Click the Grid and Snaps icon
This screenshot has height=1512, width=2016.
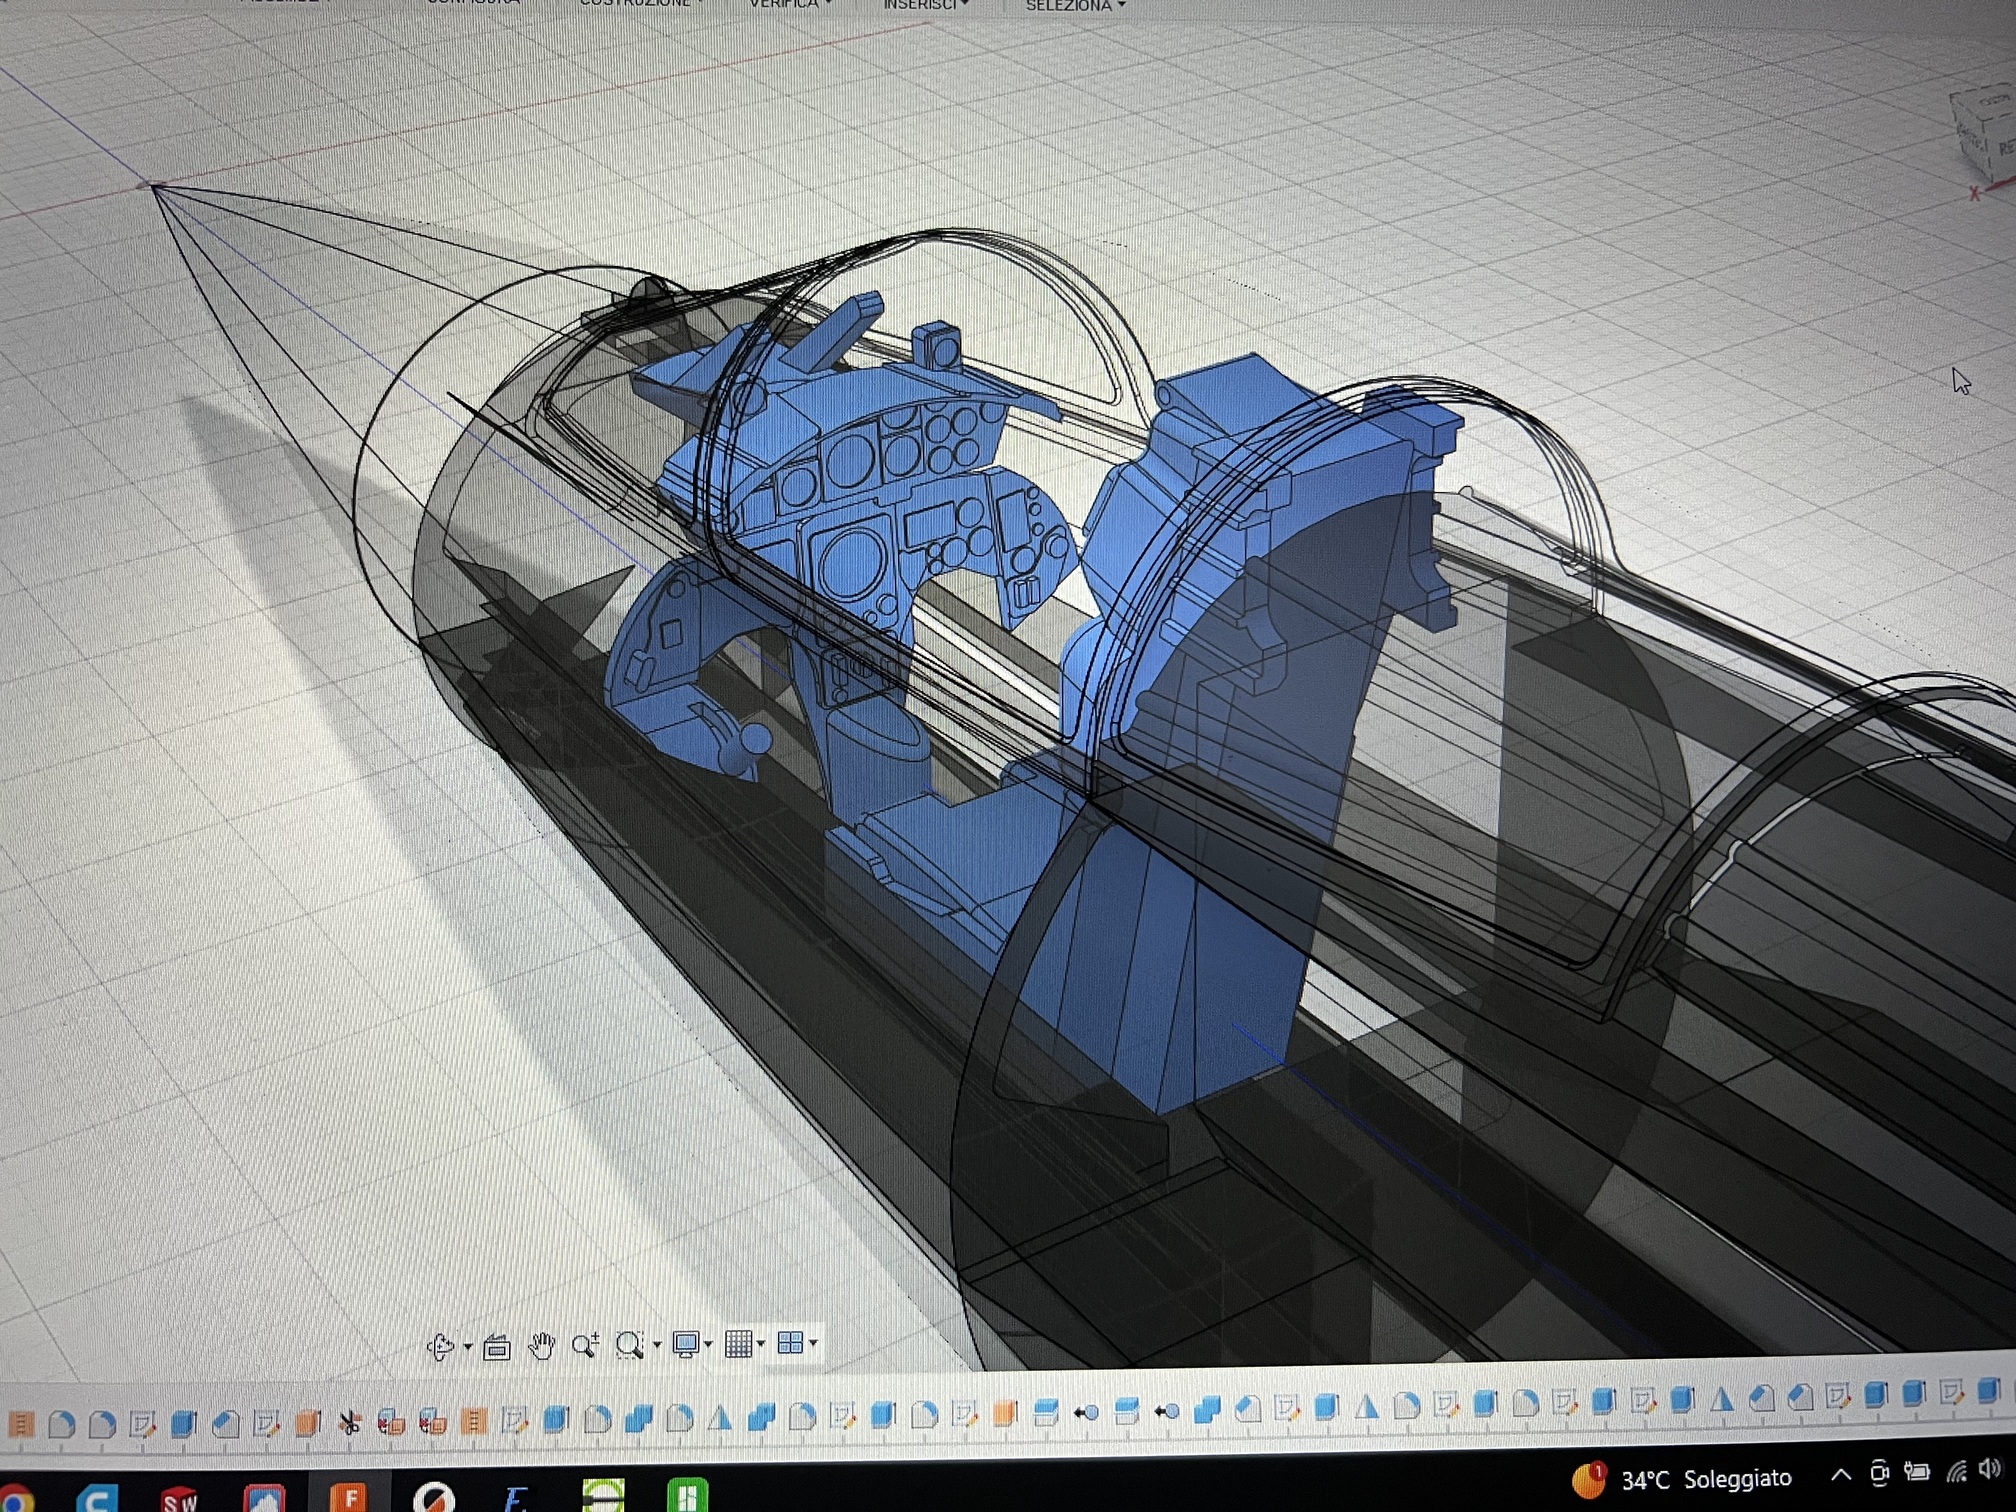tap(738, 1343)
